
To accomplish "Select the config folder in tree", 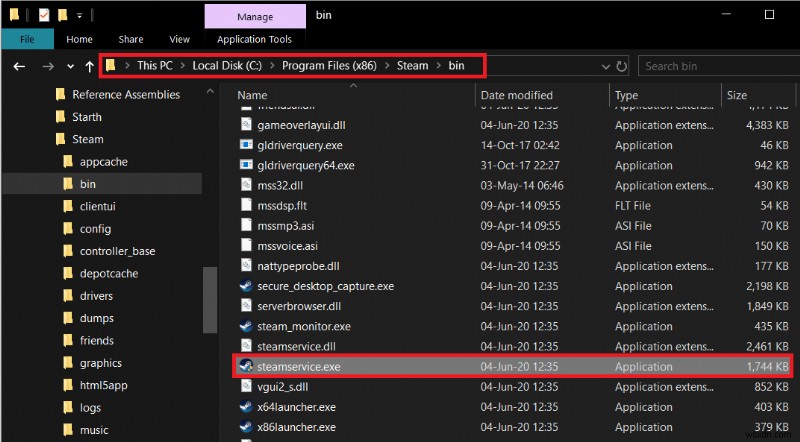I will coord(95,229).
